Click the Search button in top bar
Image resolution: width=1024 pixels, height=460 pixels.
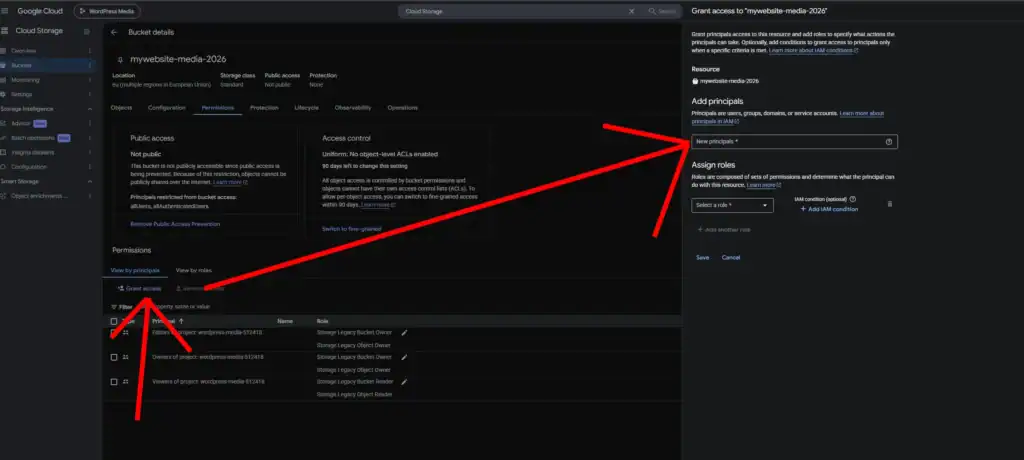click(662, 11)
